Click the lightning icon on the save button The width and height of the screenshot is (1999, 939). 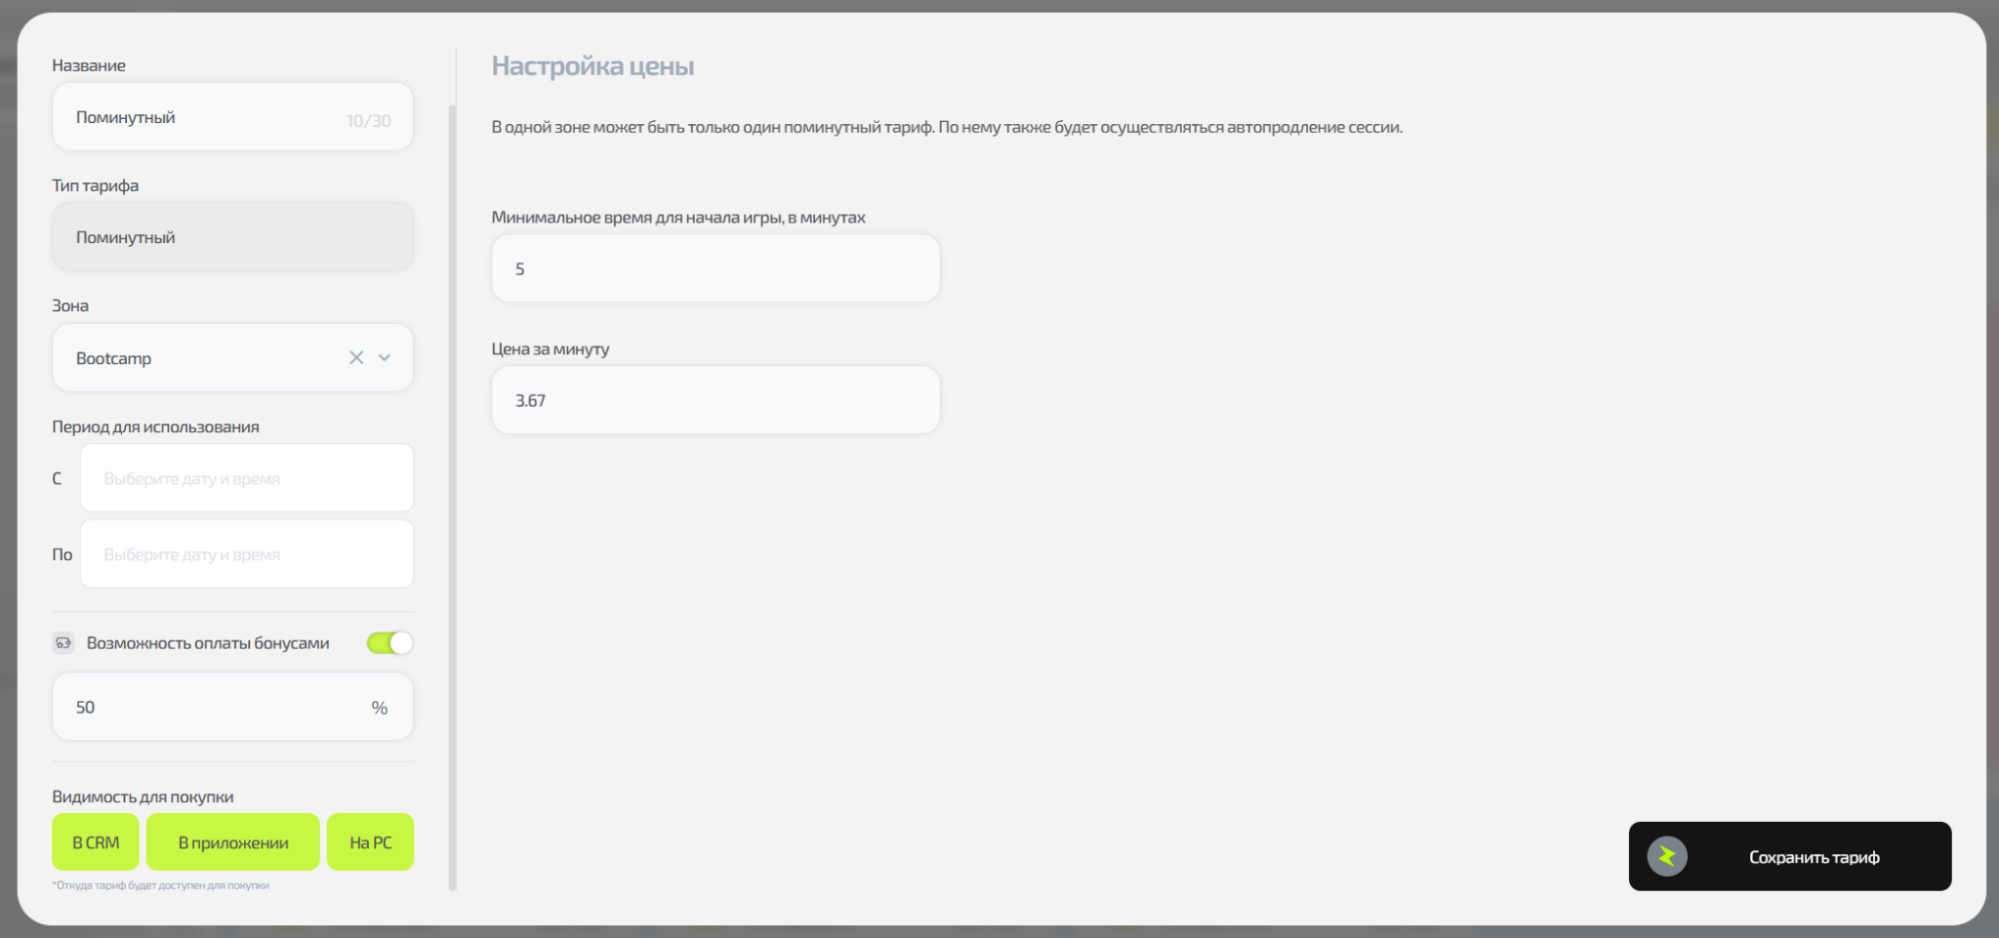1667,857
